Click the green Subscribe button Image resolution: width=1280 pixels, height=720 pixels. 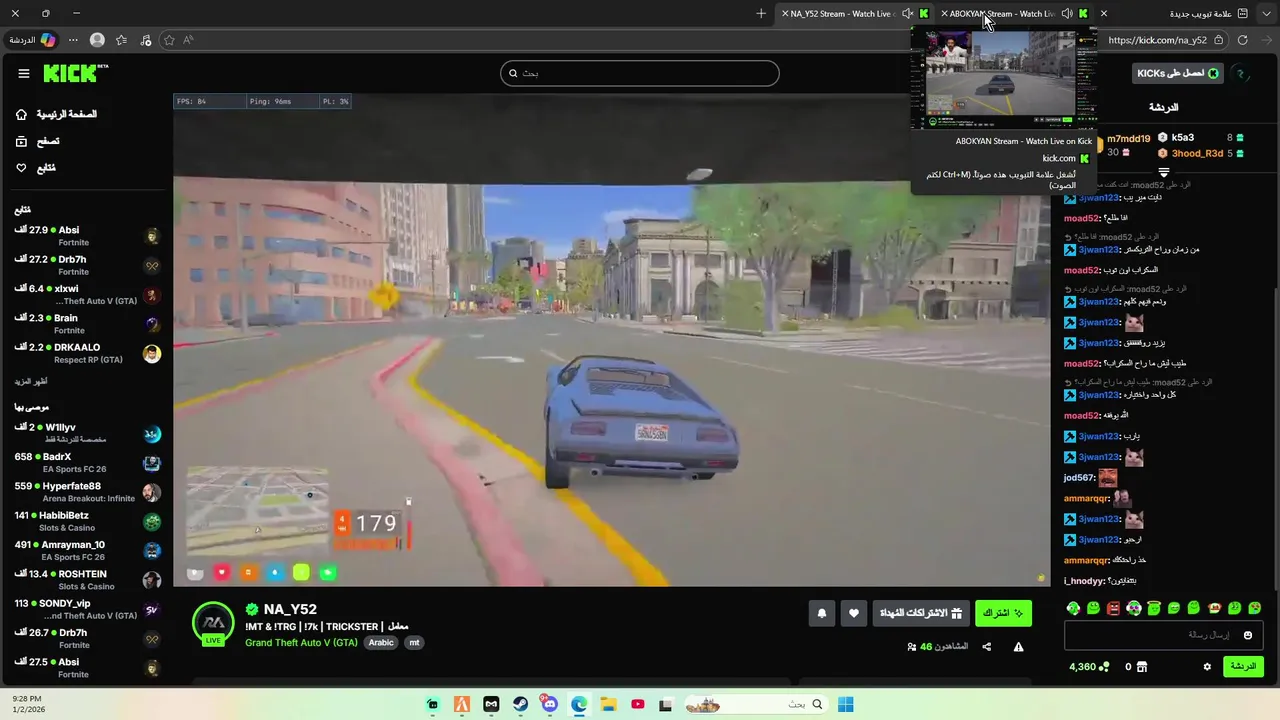pyautogui.click(x=1003, y=613)
